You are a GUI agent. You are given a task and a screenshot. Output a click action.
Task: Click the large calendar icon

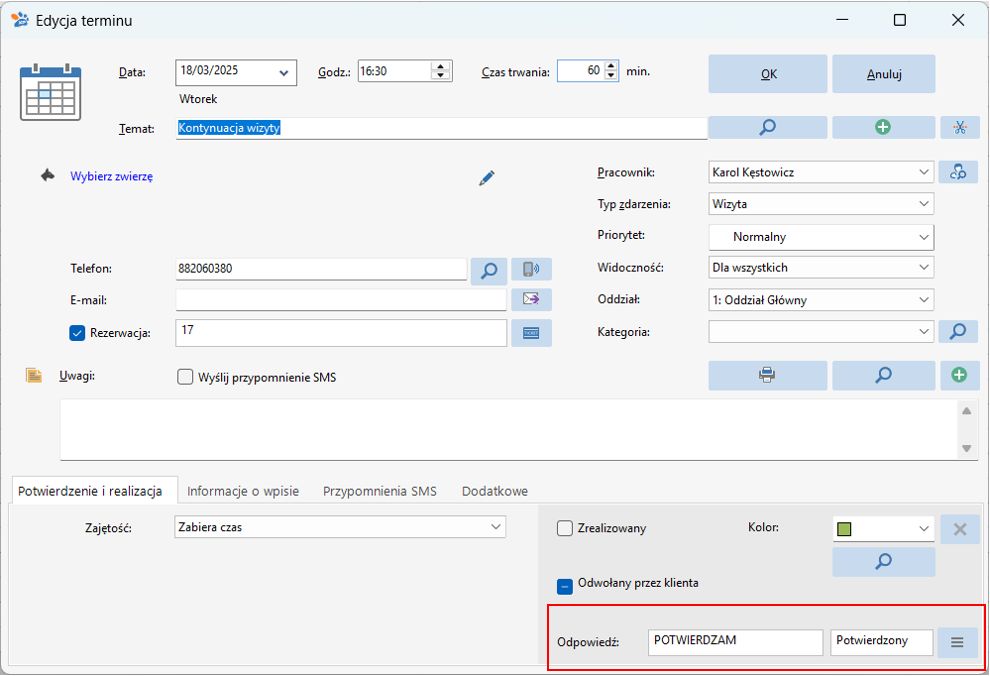51,92
